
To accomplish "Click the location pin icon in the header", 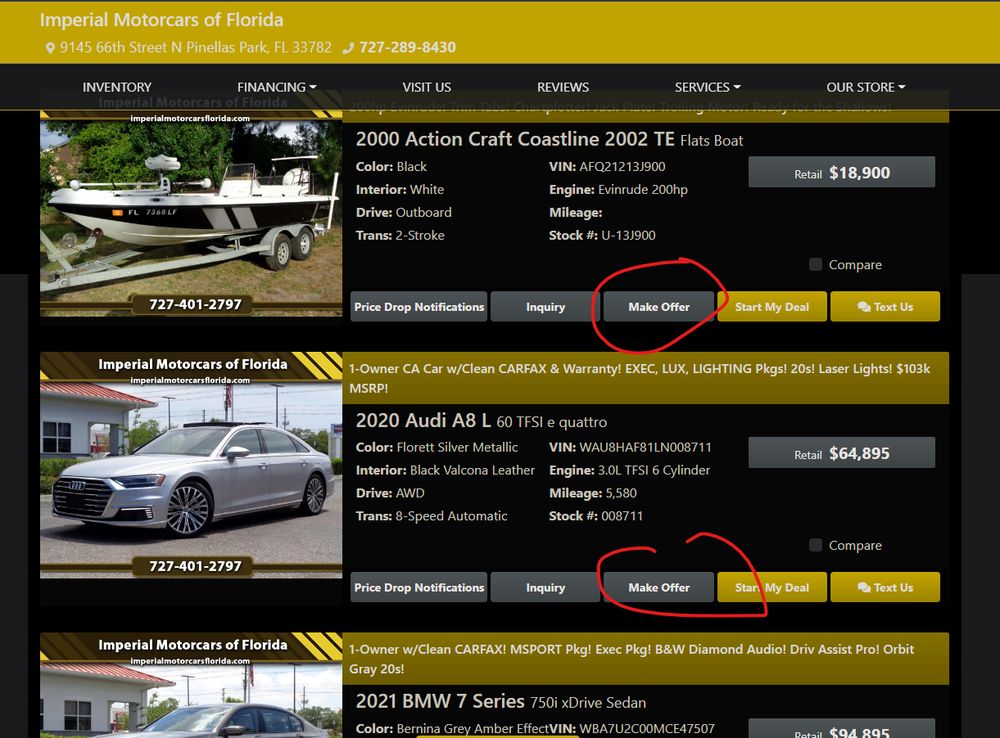I will tap(49, 46).
